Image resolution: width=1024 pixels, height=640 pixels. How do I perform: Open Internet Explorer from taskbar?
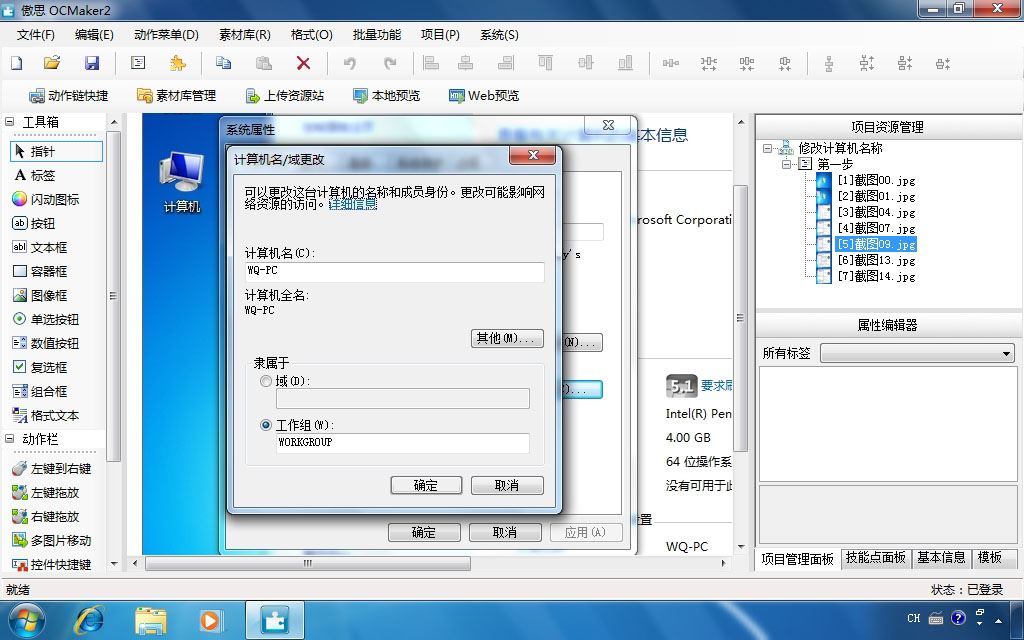pyautogui.click(x=88, y=620)
